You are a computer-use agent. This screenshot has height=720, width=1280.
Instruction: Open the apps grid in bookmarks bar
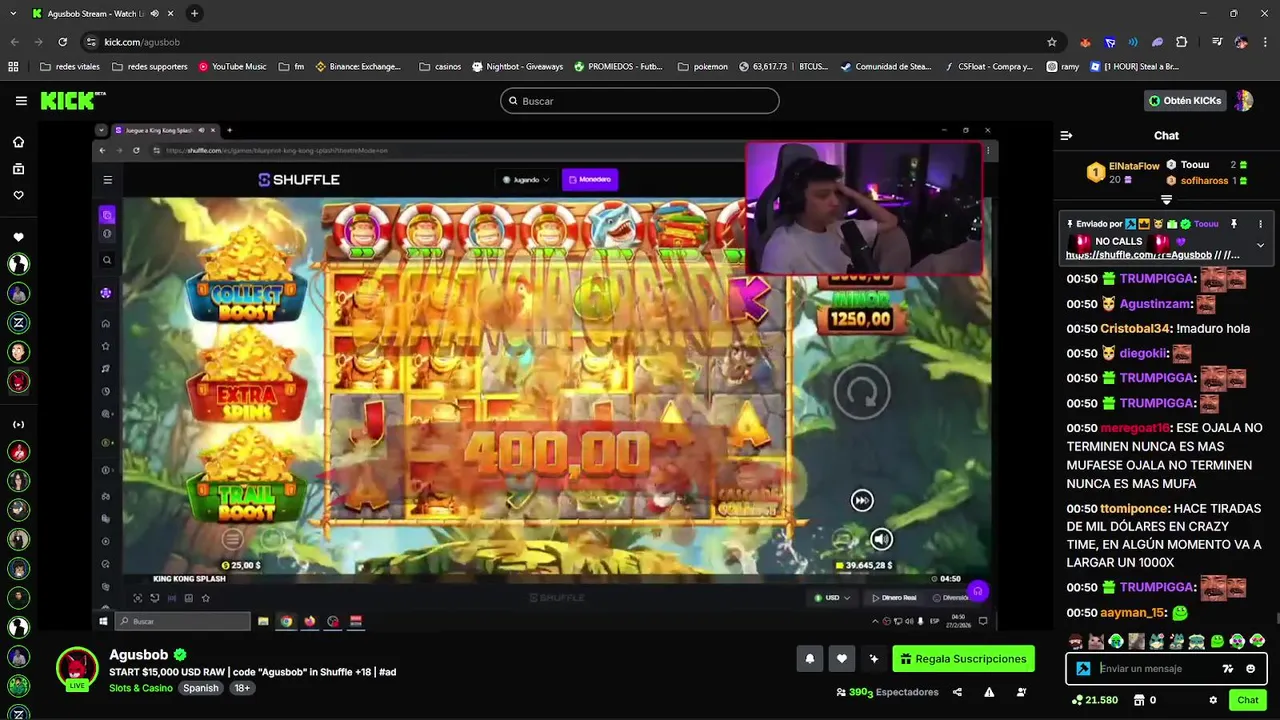[13, 67]
